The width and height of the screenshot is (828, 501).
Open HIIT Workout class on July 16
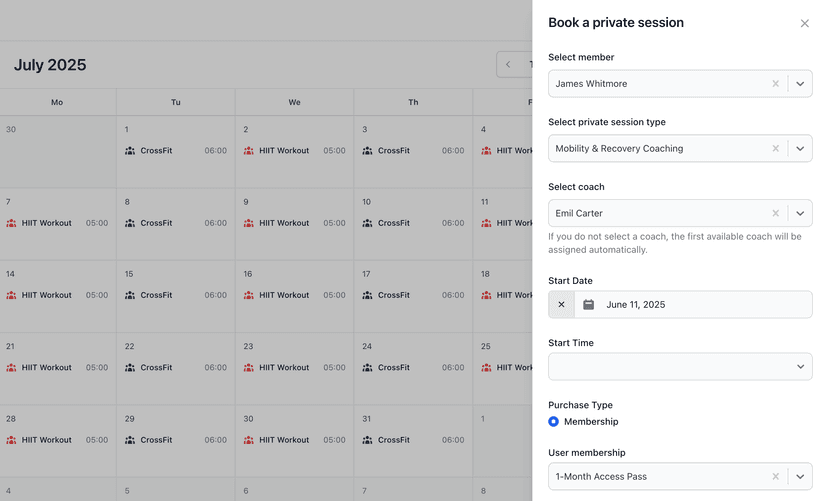click(295, 295)
